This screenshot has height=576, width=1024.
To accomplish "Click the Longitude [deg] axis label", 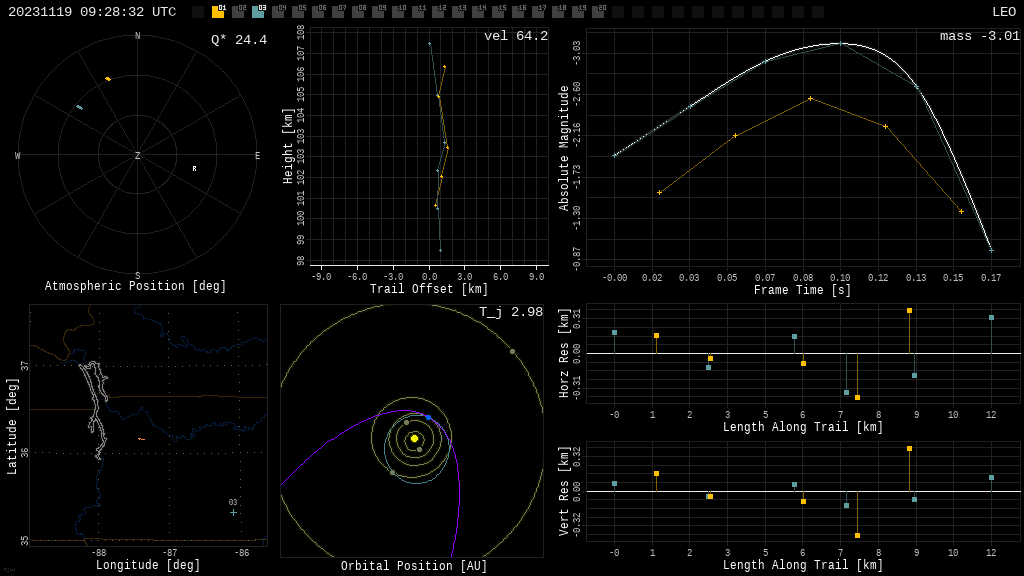I will click(x=148, y=565).
